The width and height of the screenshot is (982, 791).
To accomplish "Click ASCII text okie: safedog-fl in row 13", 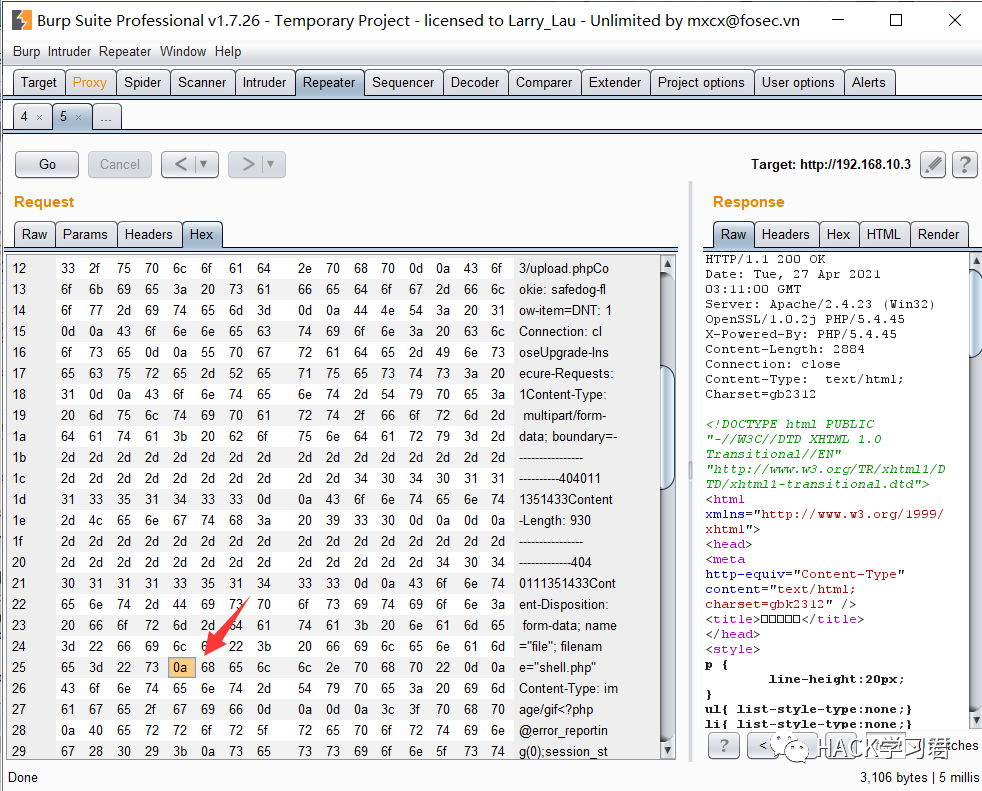I will [x=562, y=290].
